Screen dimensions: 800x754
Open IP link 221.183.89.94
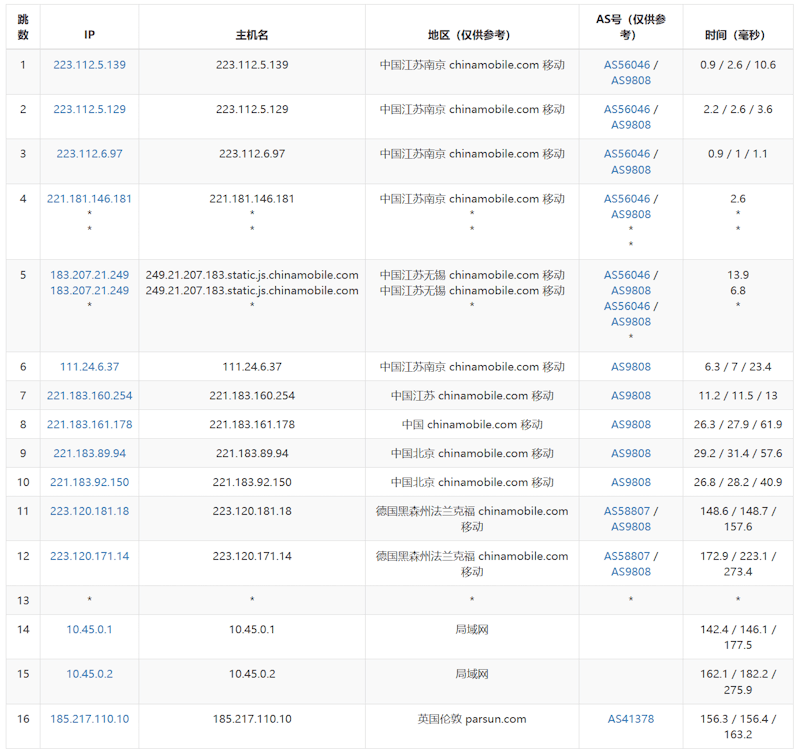pos(89,453)
